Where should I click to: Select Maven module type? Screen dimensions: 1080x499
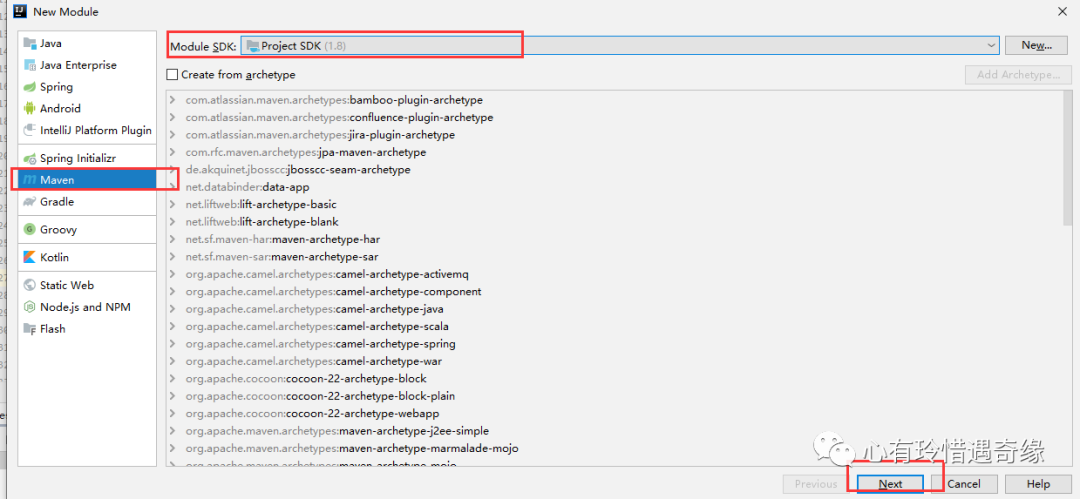86,180
